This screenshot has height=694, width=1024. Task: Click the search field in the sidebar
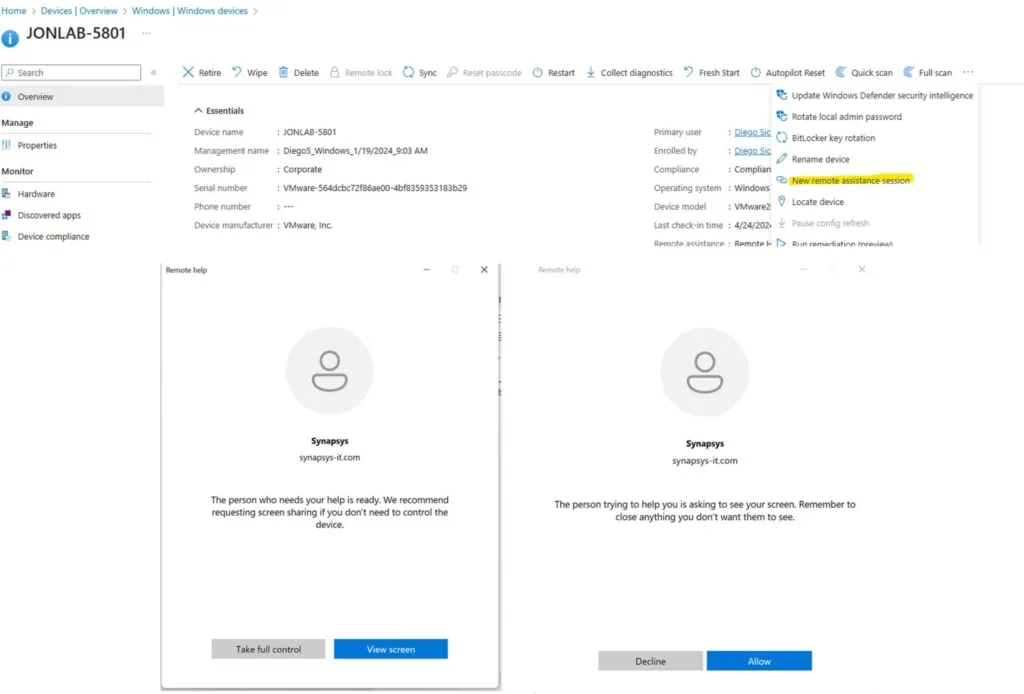(x=70, y=72)
